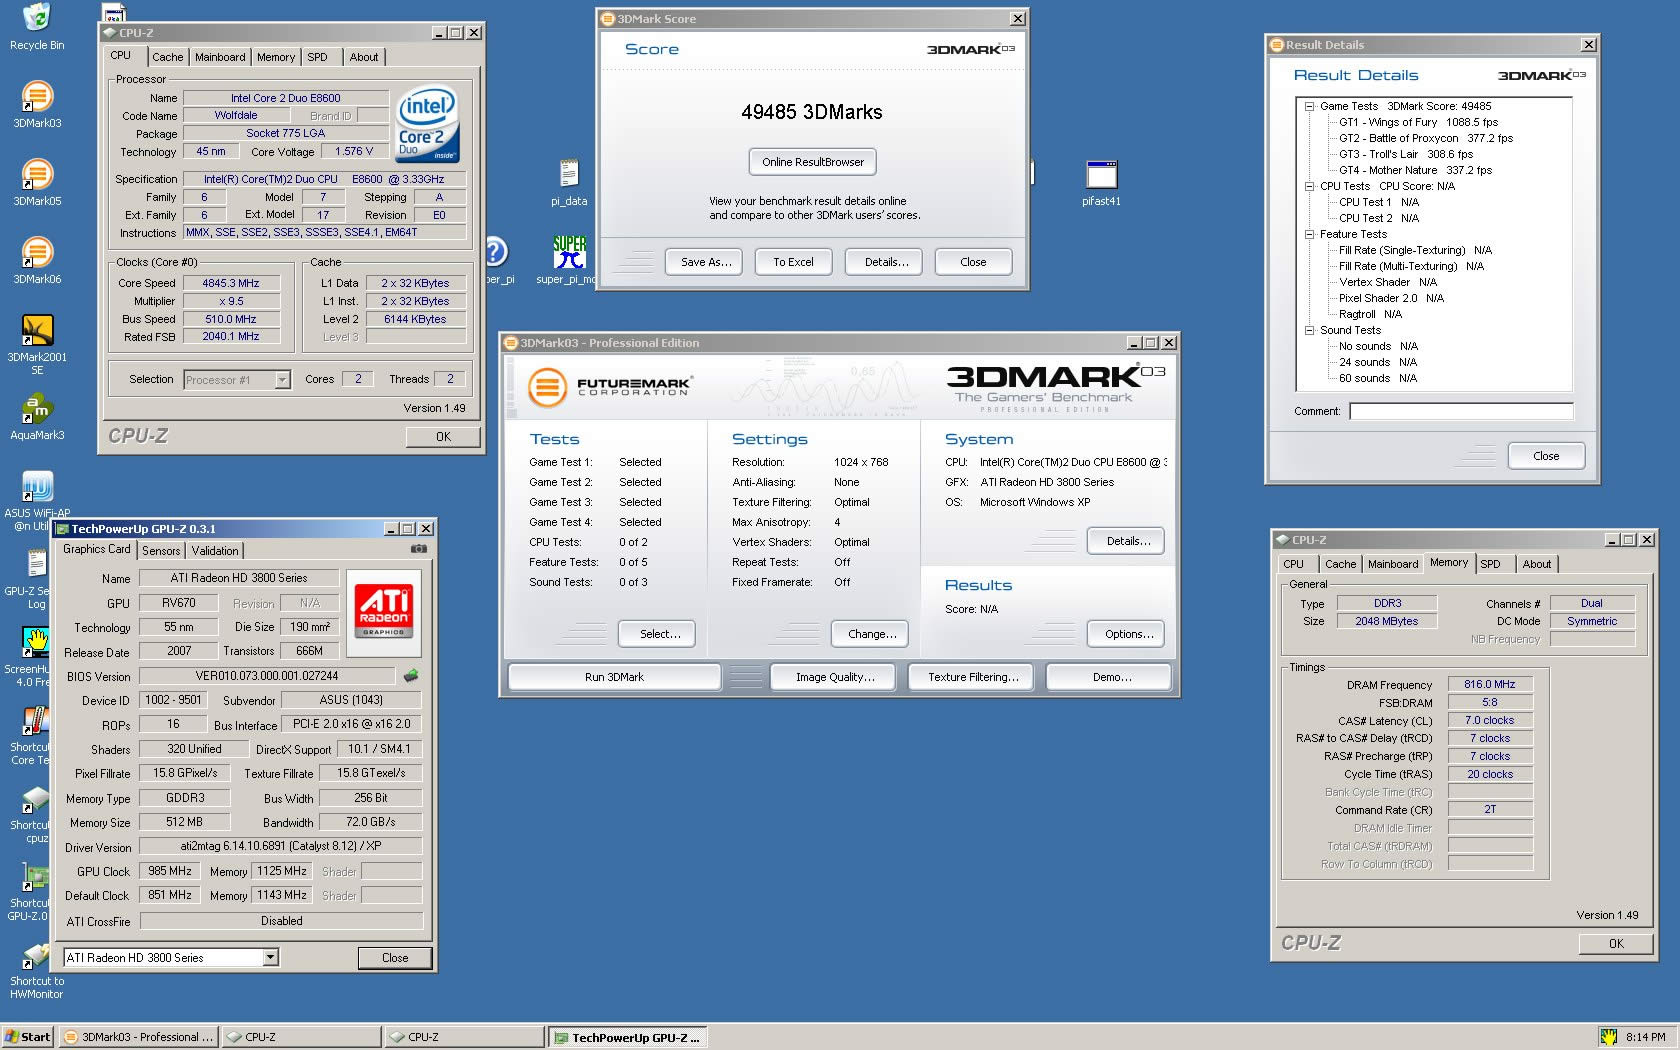The width and height of the screenshot is (1680, 1050).
Task: Open the super_pi_mod desktop icon
Action: [x=570, y=260]
